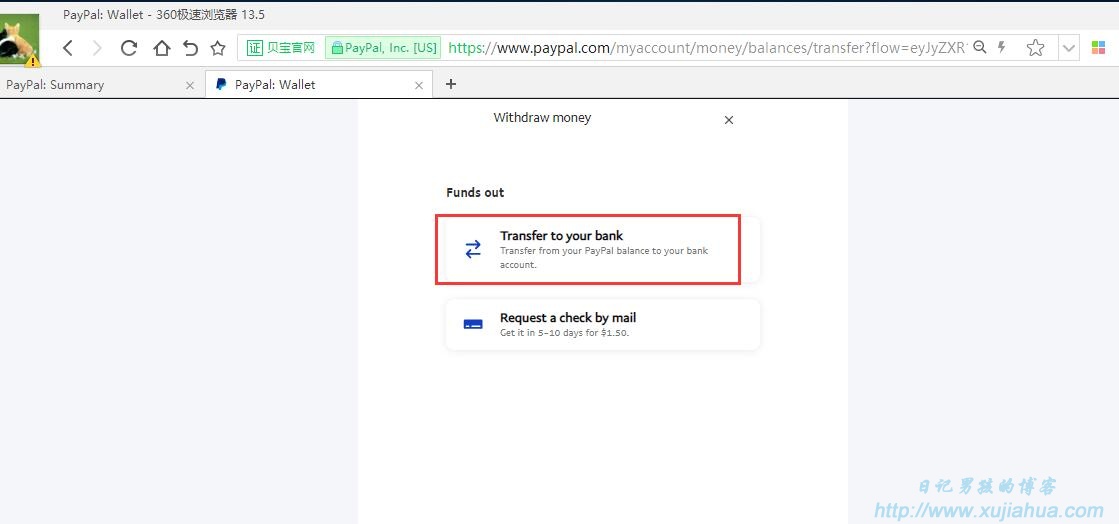Click the check card icon
This screenshot has height=524, width=1119.
[473, 324]
